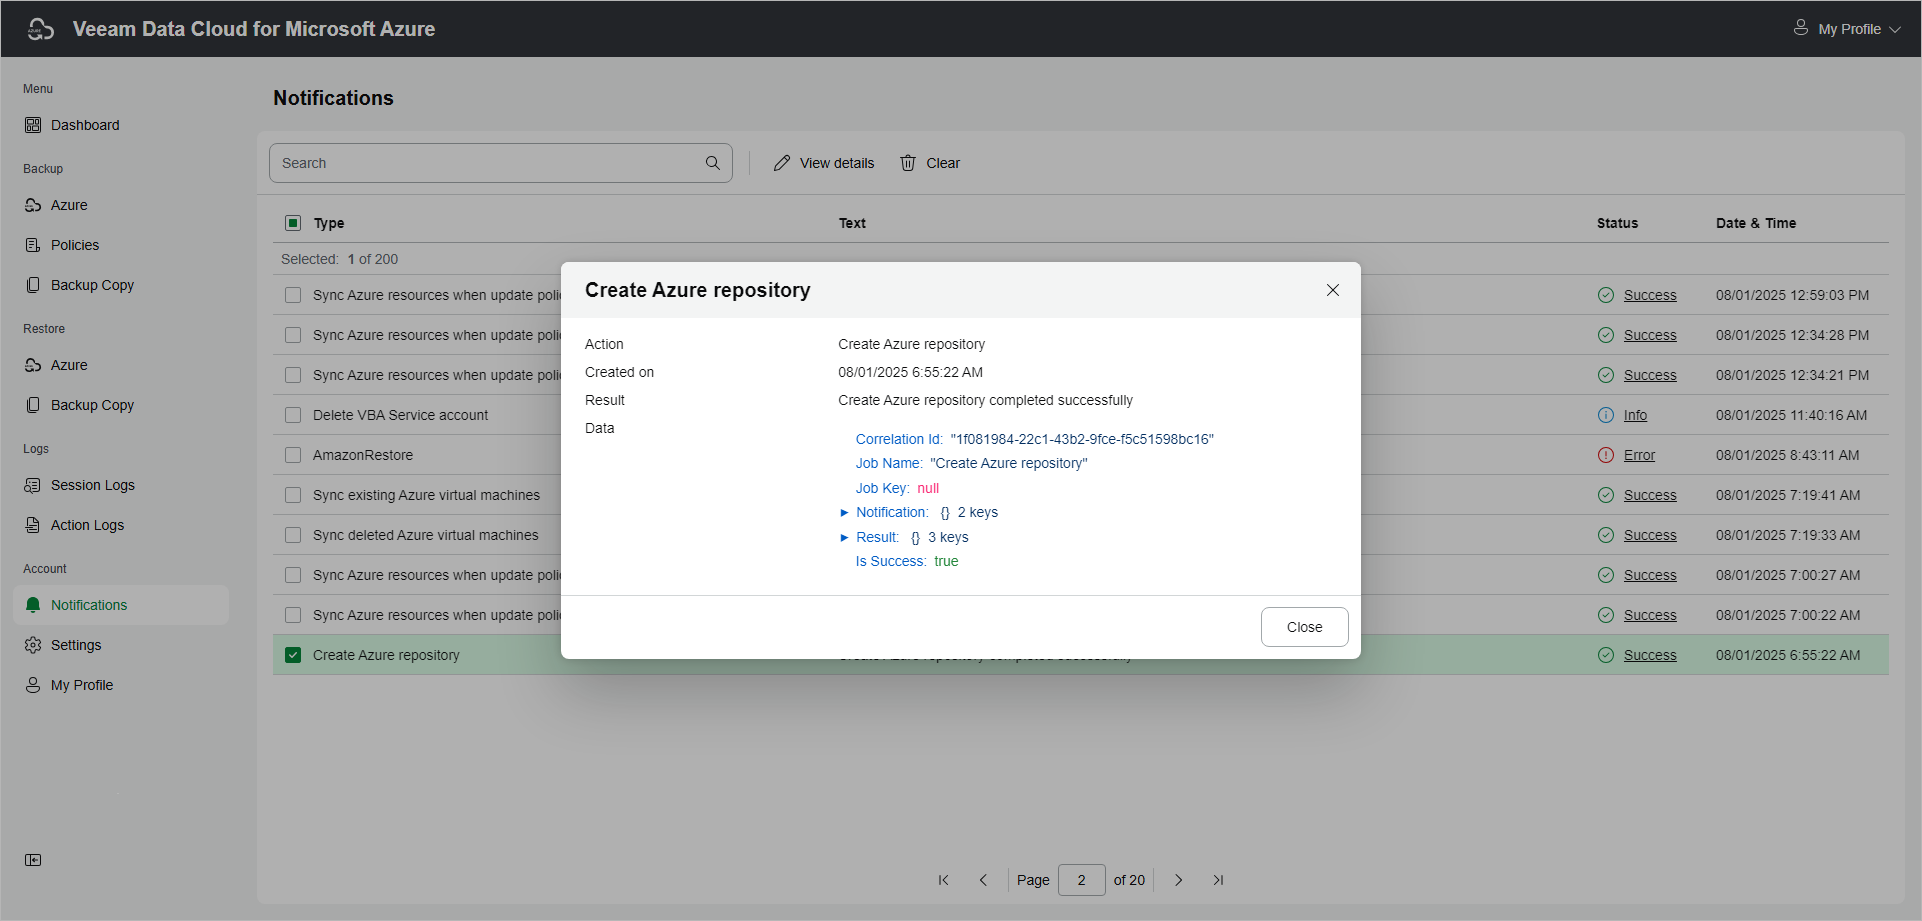
Task: Click the Text column header
Action: click(x=852, y=223)
